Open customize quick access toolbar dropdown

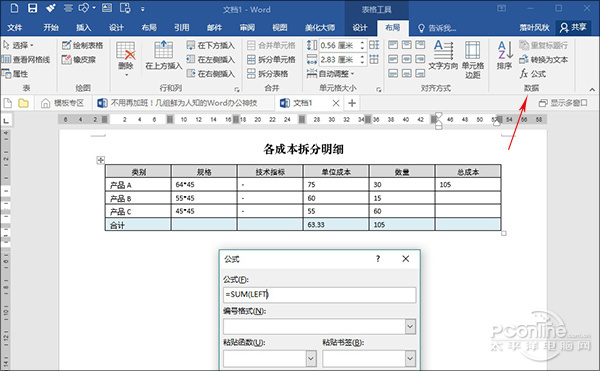point(143,8)
